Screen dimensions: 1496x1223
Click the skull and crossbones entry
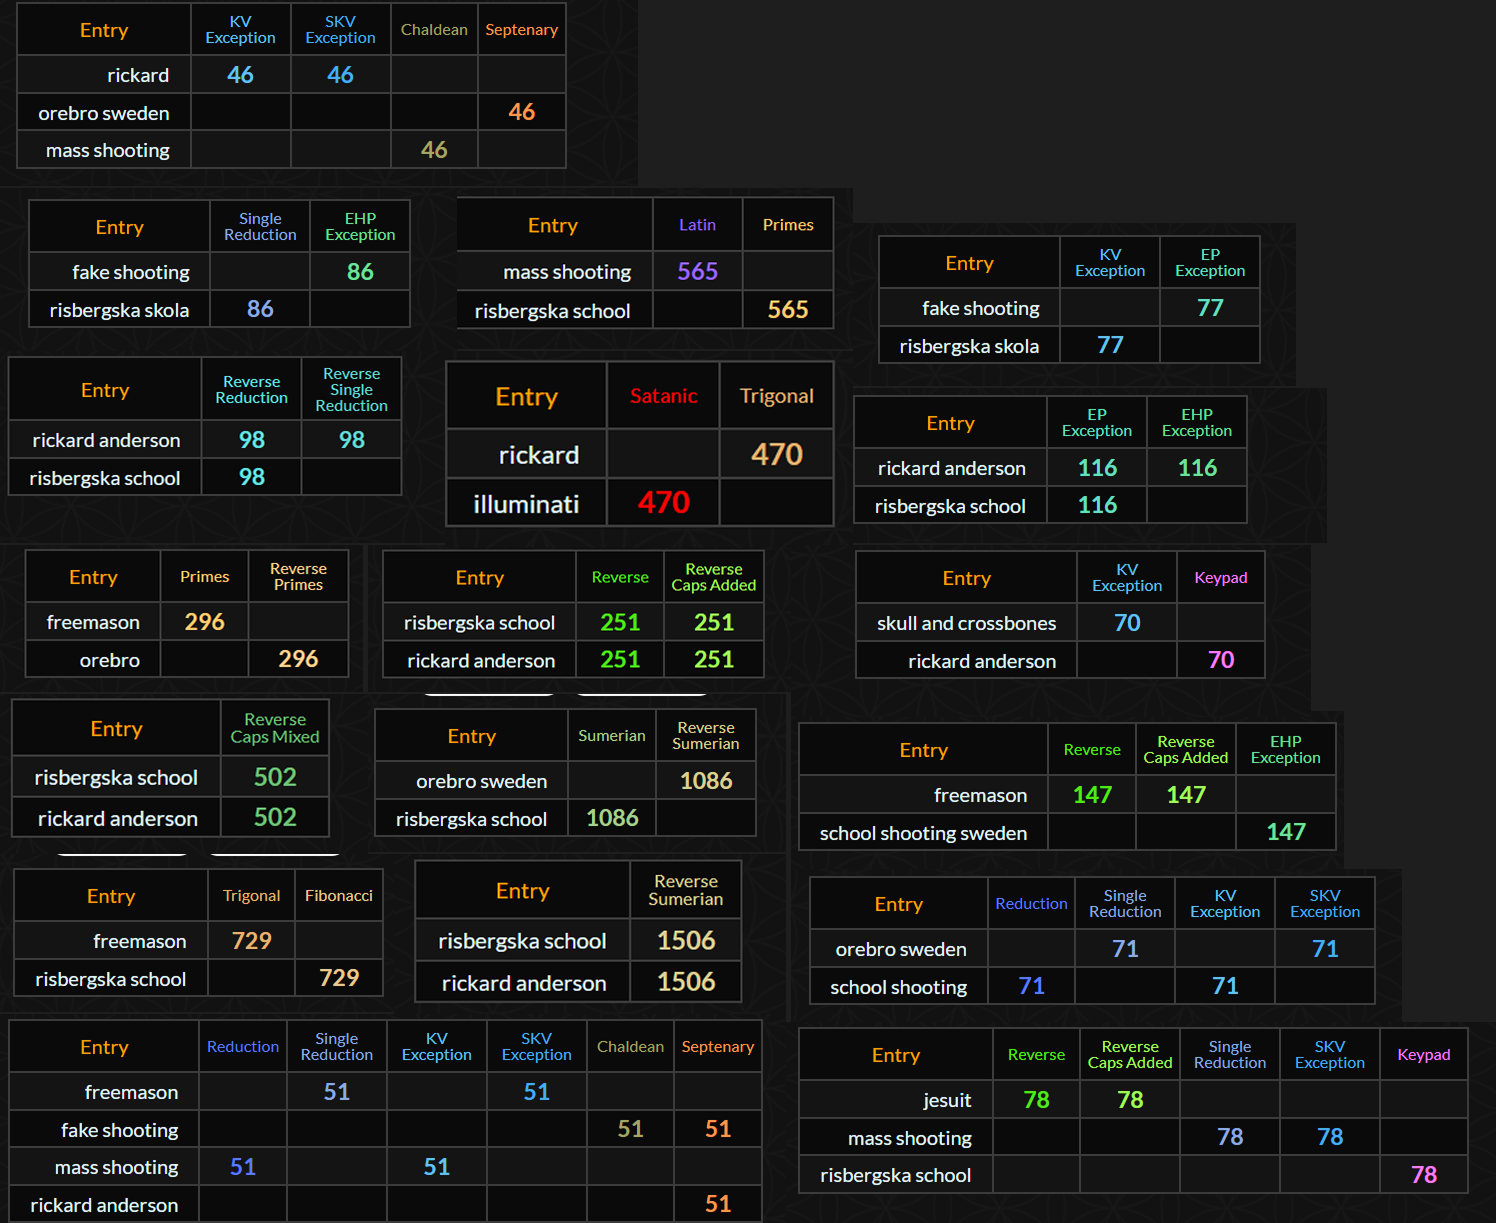pos(966,623)
